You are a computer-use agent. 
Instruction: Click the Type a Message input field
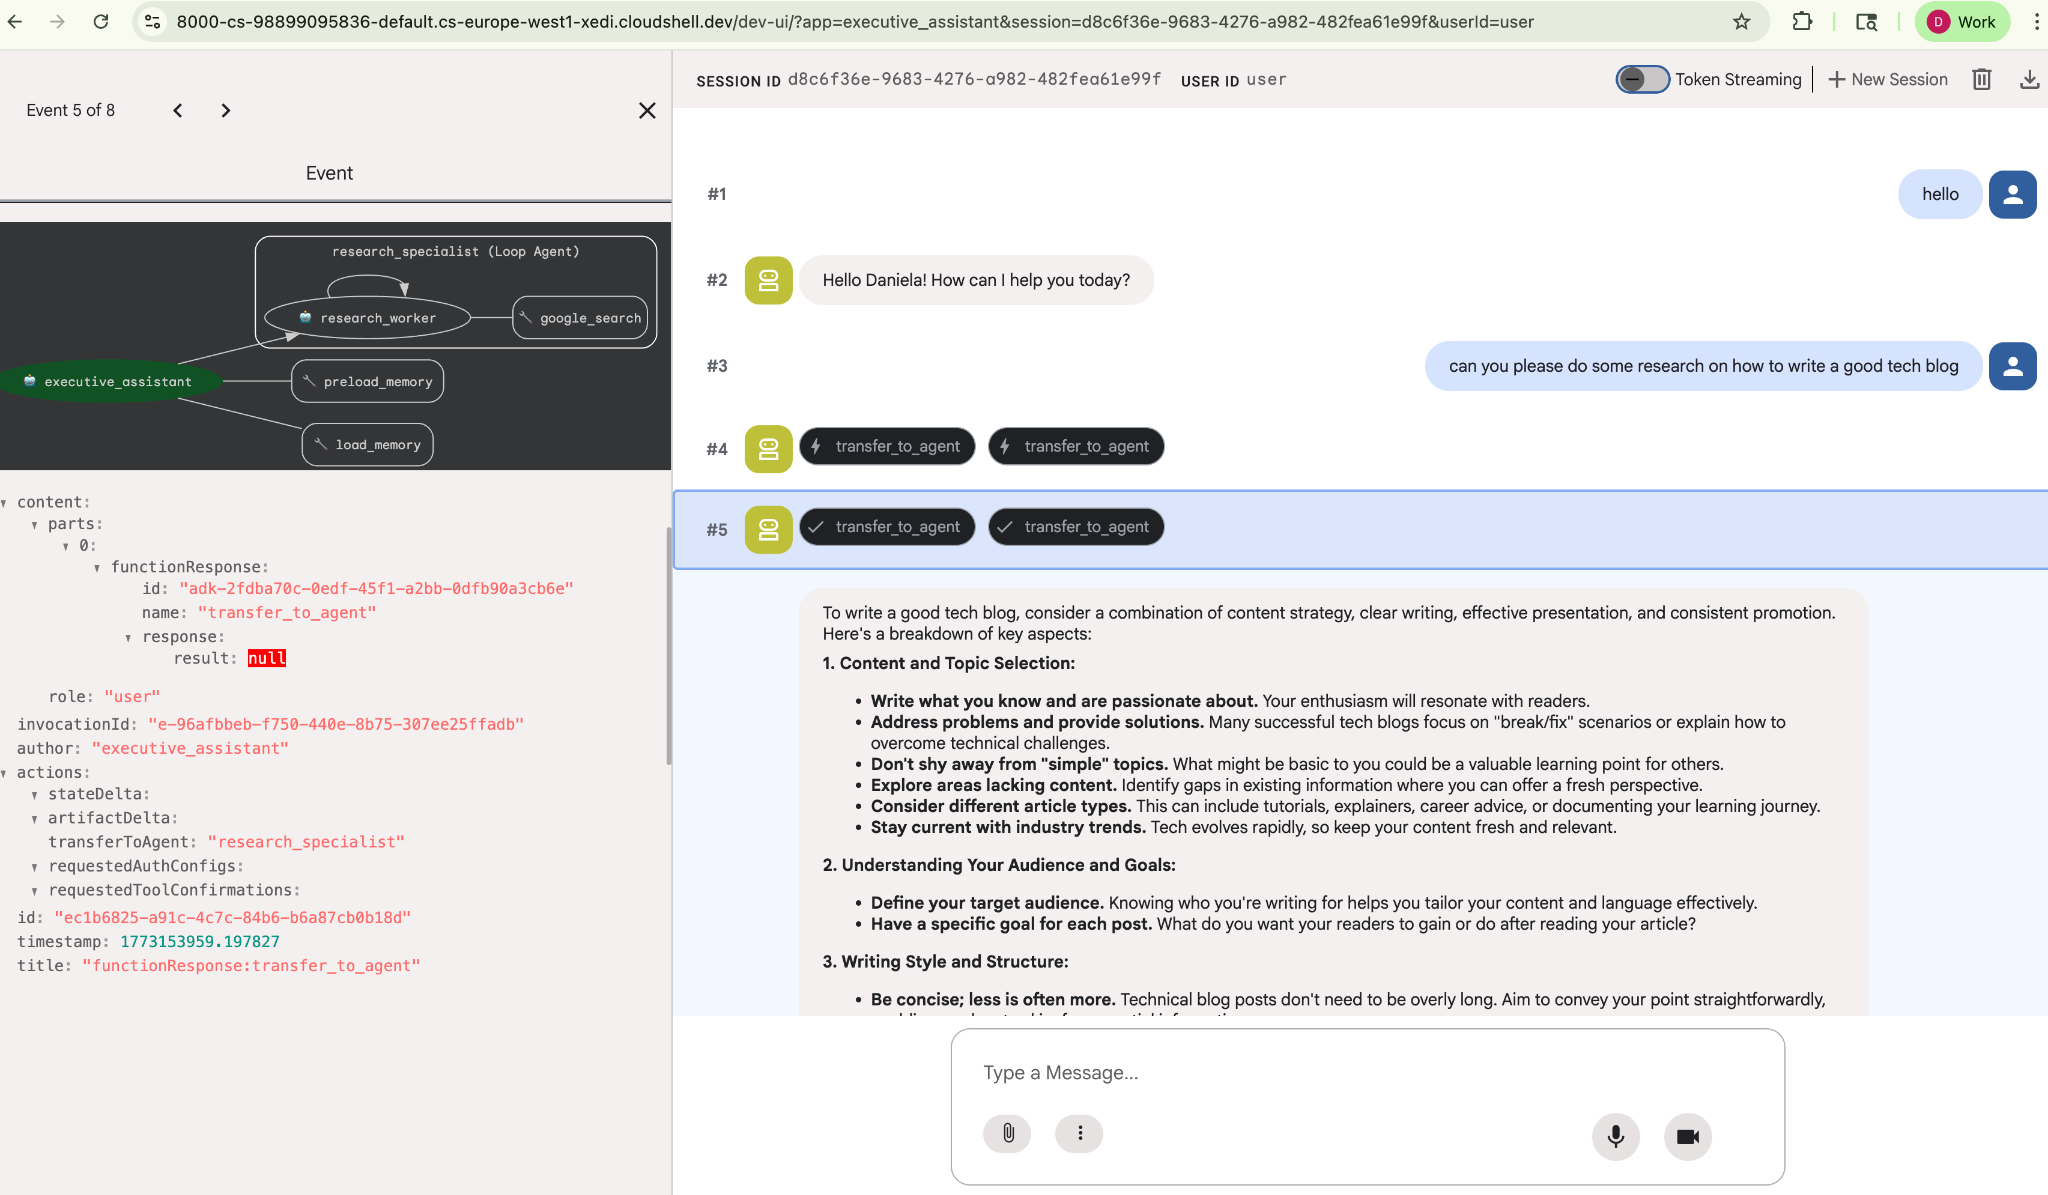(1366, 1073)
